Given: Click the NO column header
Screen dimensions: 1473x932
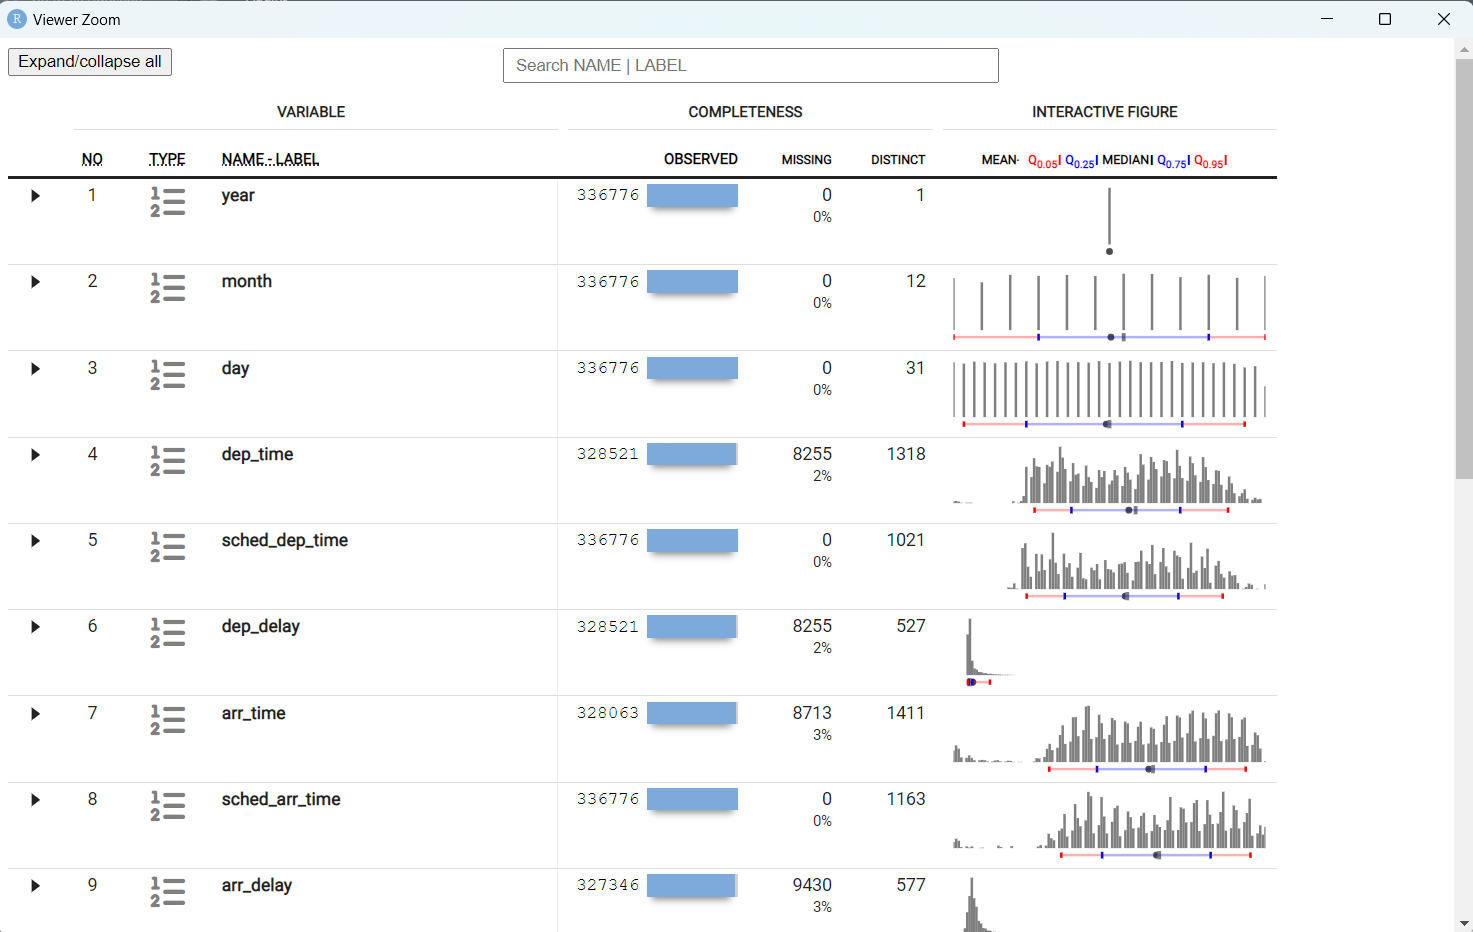Looking at the screenshot, I should (x=92, y=159).
